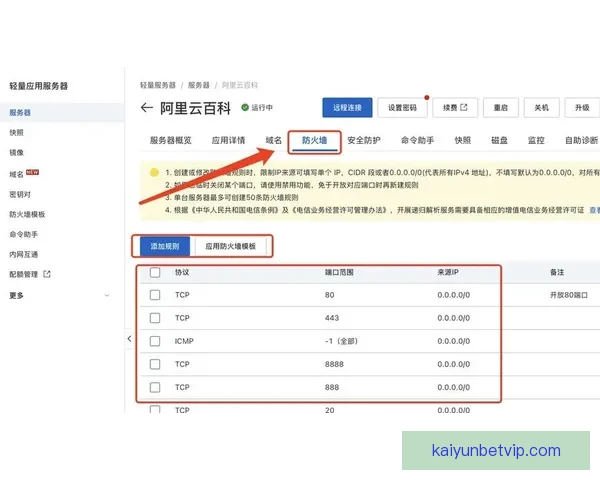
Task: Open the 监控 tab
Action: coord(536,140)
